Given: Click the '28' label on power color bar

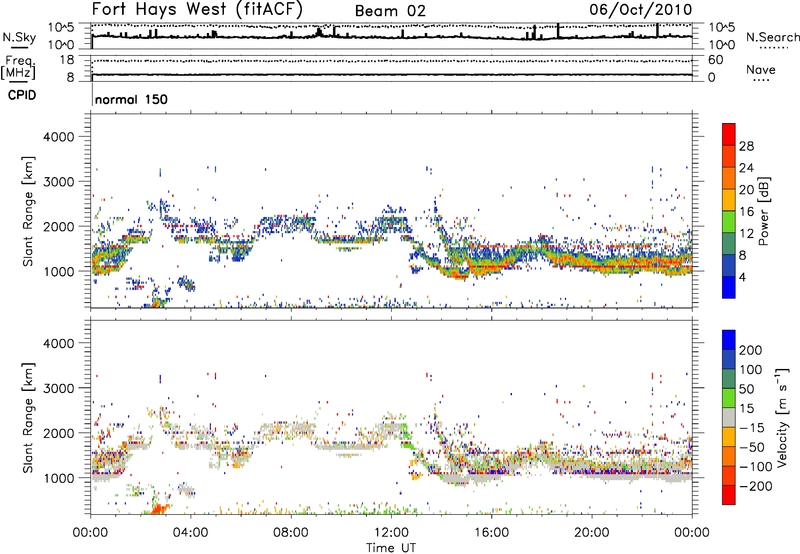Looking at the screenshot, I should click(746, 146).
